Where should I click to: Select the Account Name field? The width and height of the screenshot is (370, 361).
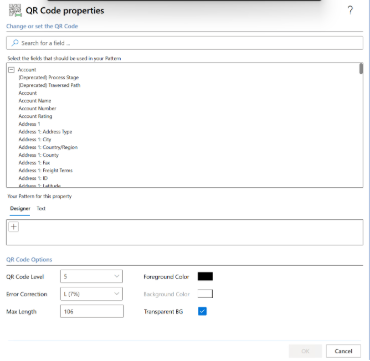(x=35, y=101)
